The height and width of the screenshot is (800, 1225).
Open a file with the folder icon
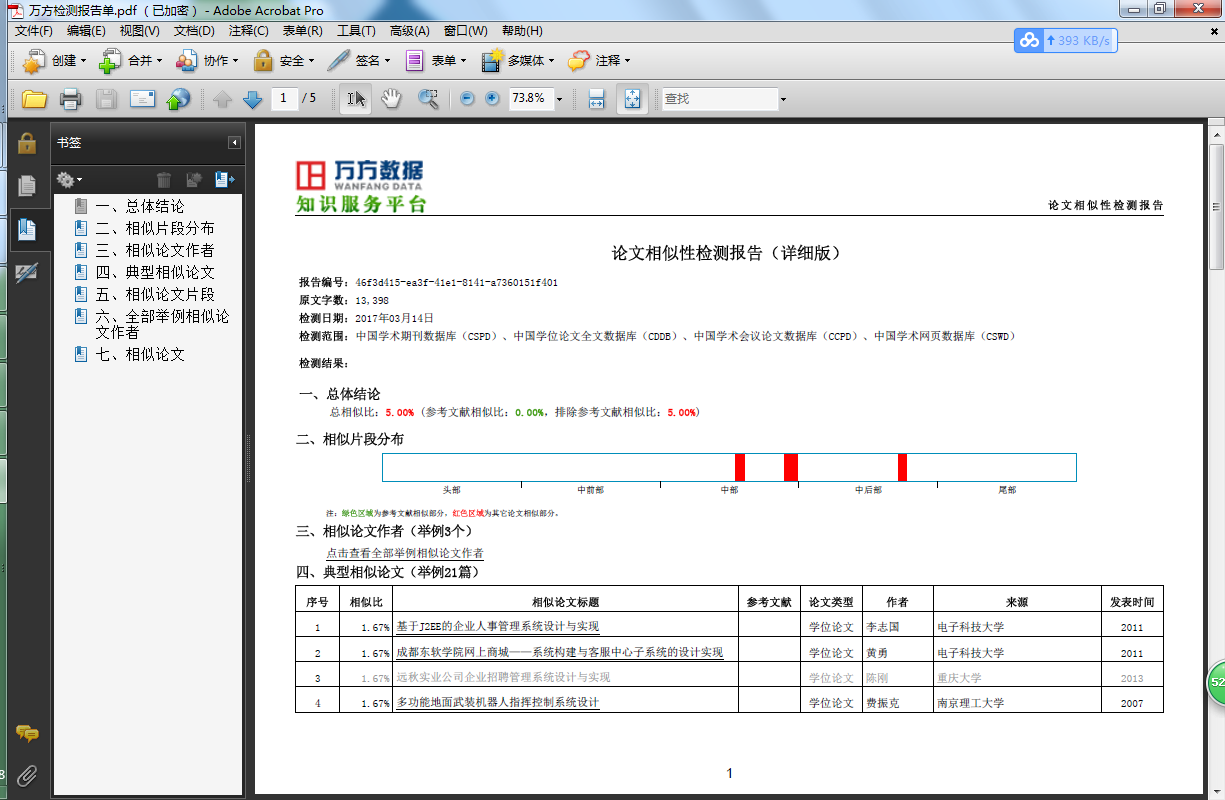click(35, 99)
